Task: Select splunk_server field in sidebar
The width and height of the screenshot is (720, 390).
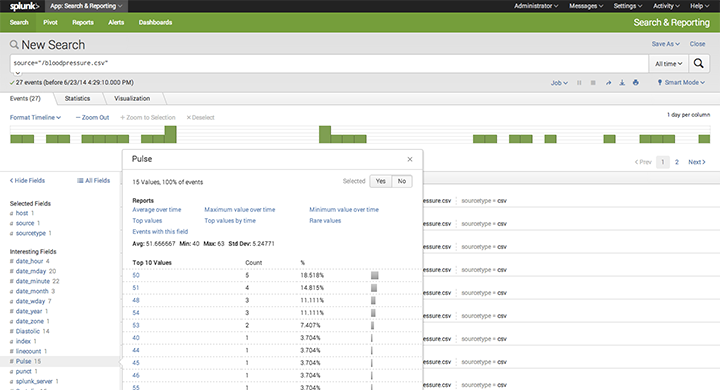Action: [x=34, y=381]
